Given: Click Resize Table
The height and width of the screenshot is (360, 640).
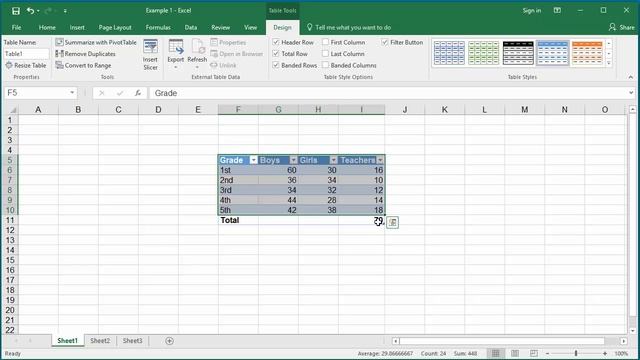Looking at the screenshot, I should [x=26, y=65].
